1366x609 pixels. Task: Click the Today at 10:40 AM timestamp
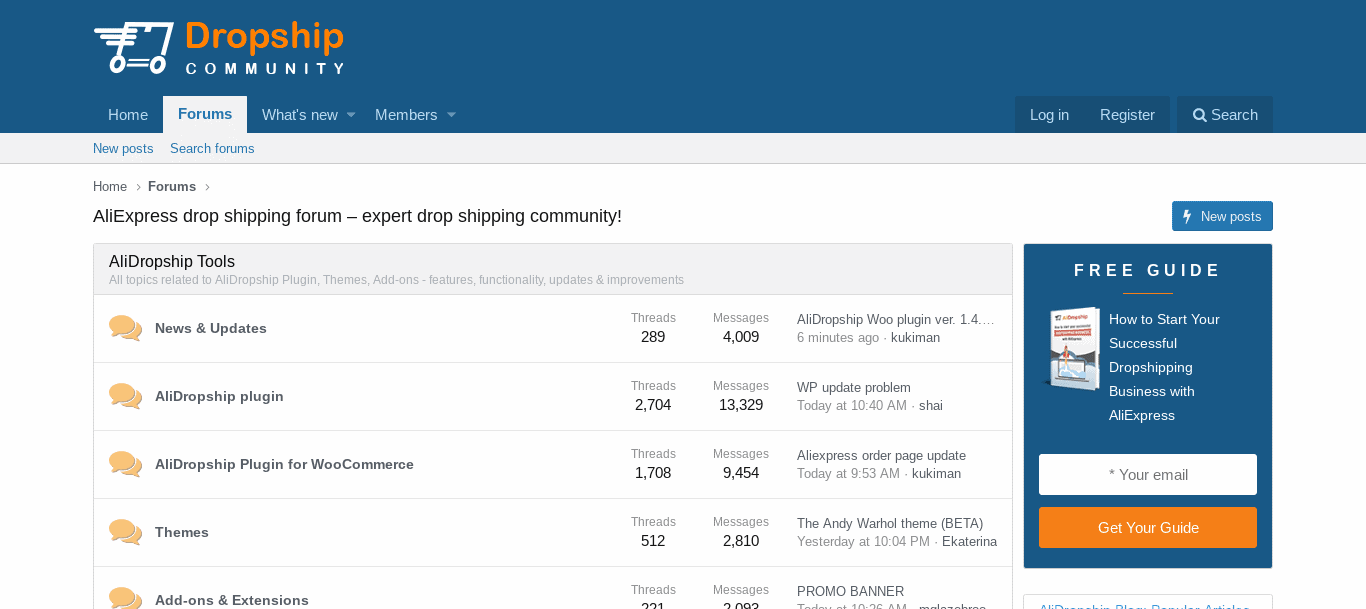tap(852, 405)
